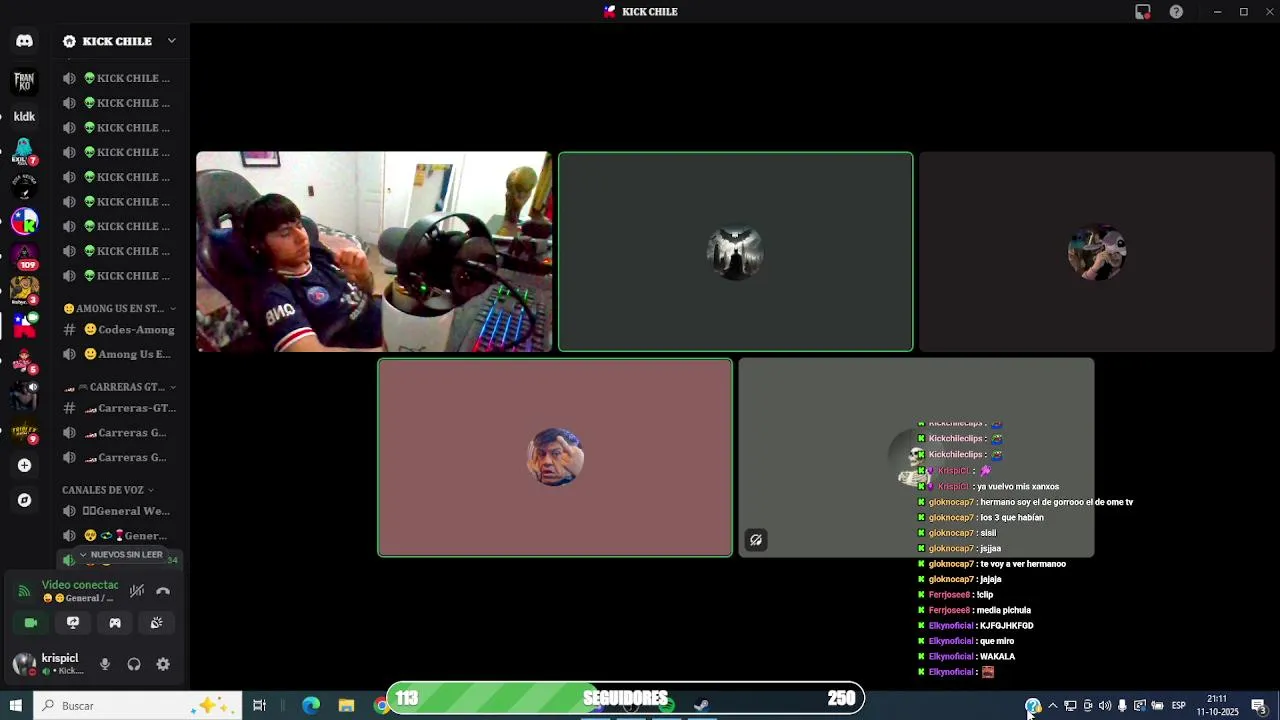This screenshot has height=720, width=1280.
Task: Collapse the CARRERAS GT... category
Action: 120,387
